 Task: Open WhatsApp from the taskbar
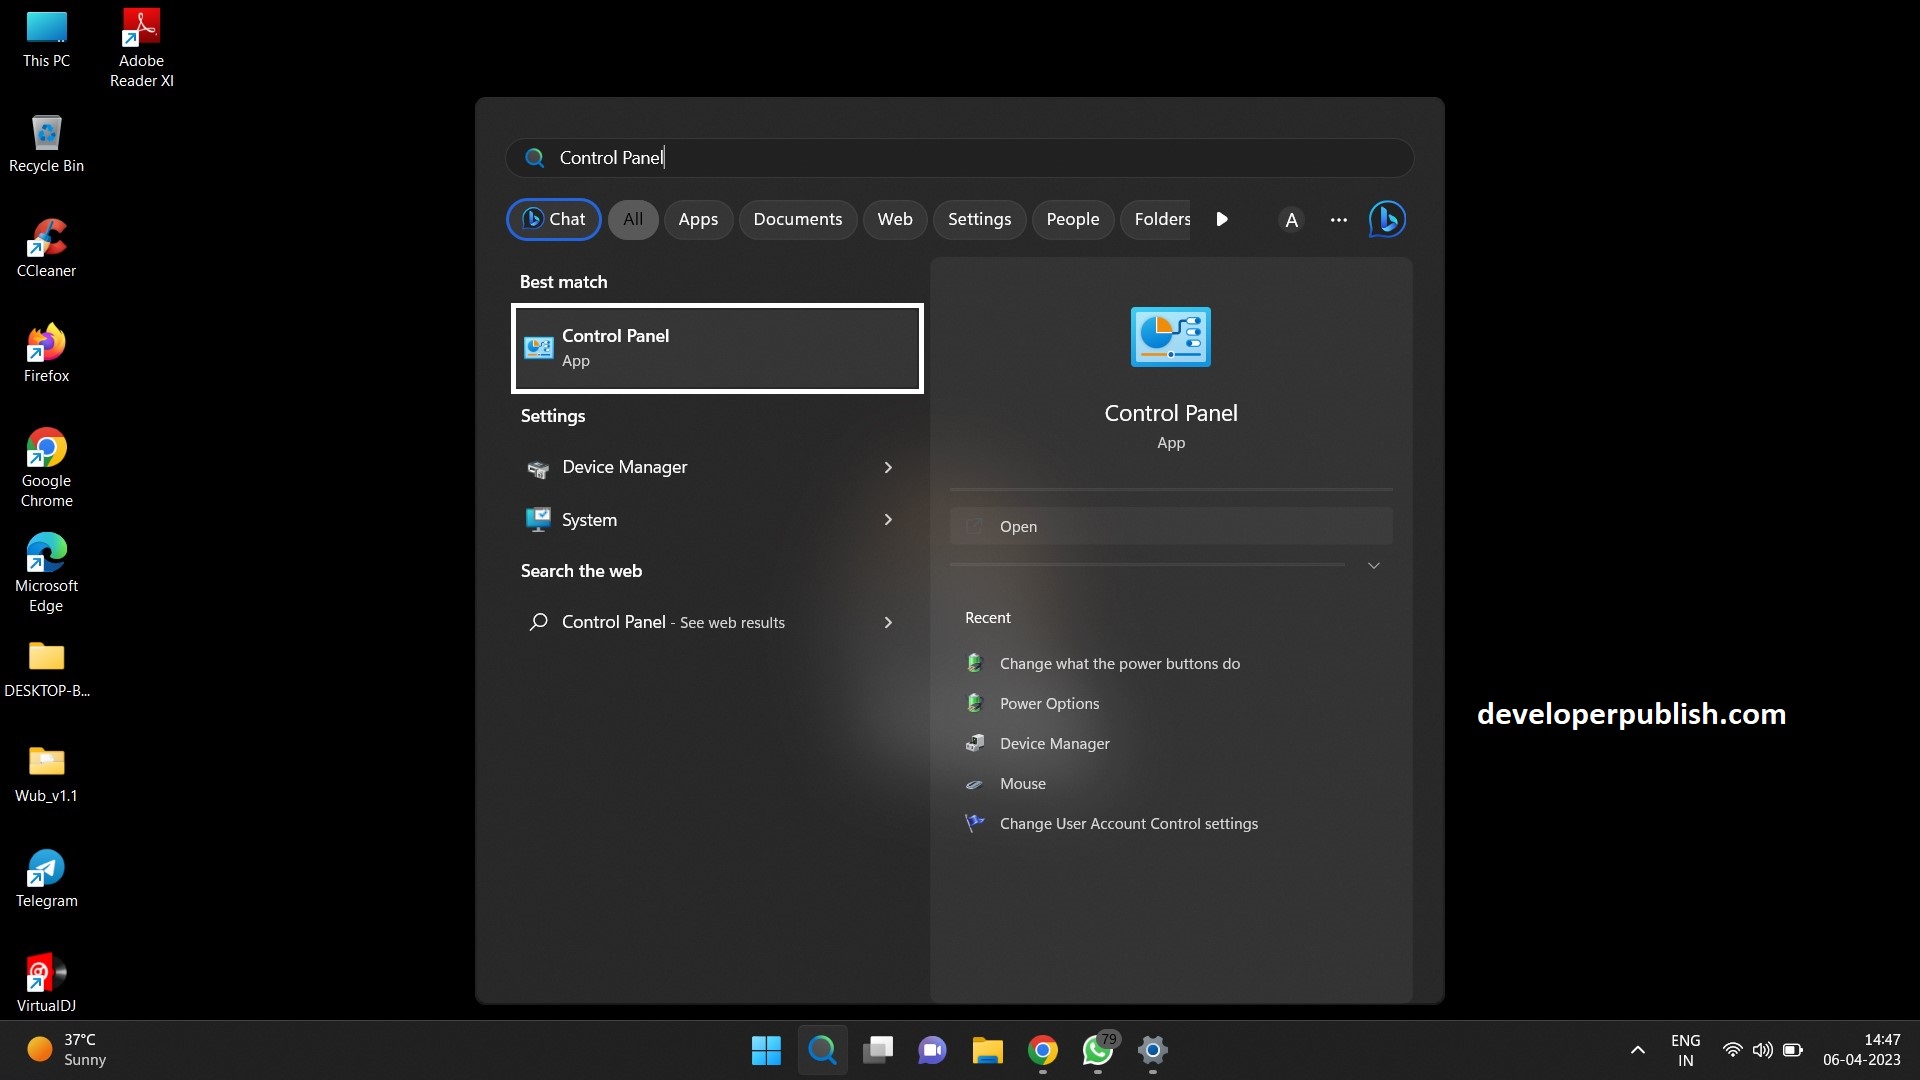point(1097,1051)
